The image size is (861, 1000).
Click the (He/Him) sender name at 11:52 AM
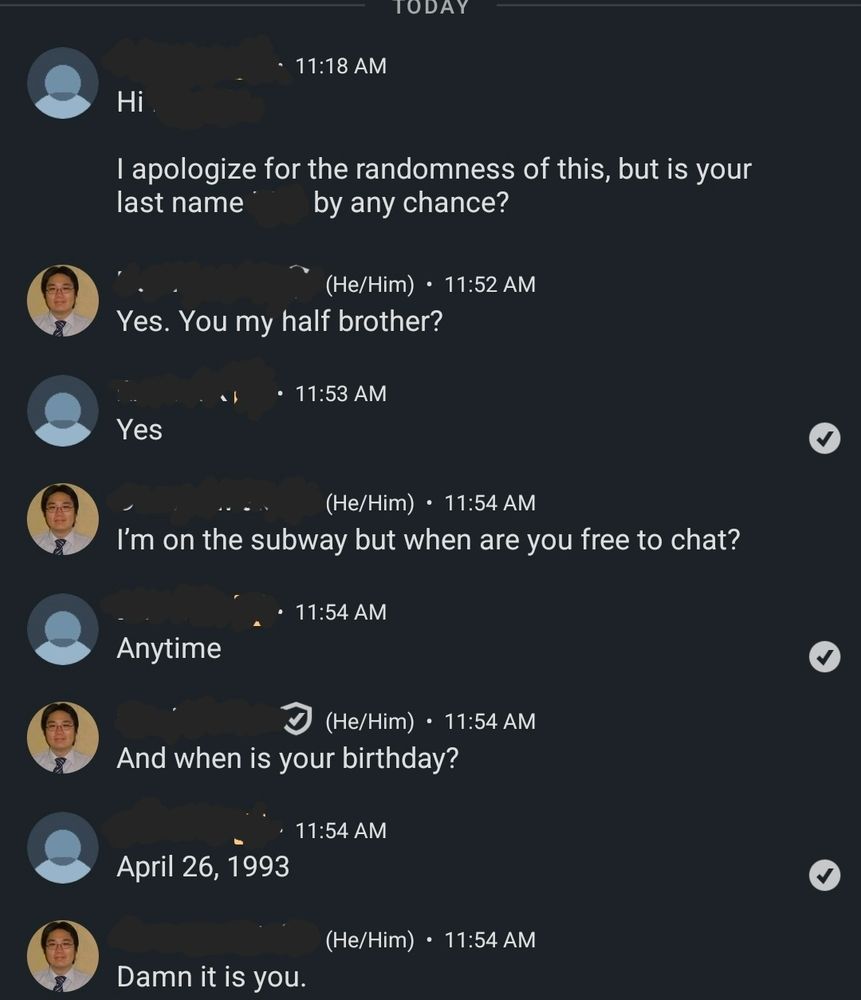369,284
